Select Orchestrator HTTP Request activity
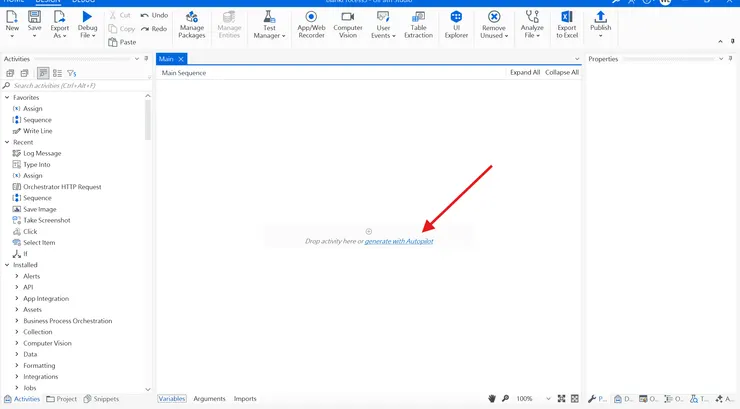The image size is (740, 409). [62, 187]
